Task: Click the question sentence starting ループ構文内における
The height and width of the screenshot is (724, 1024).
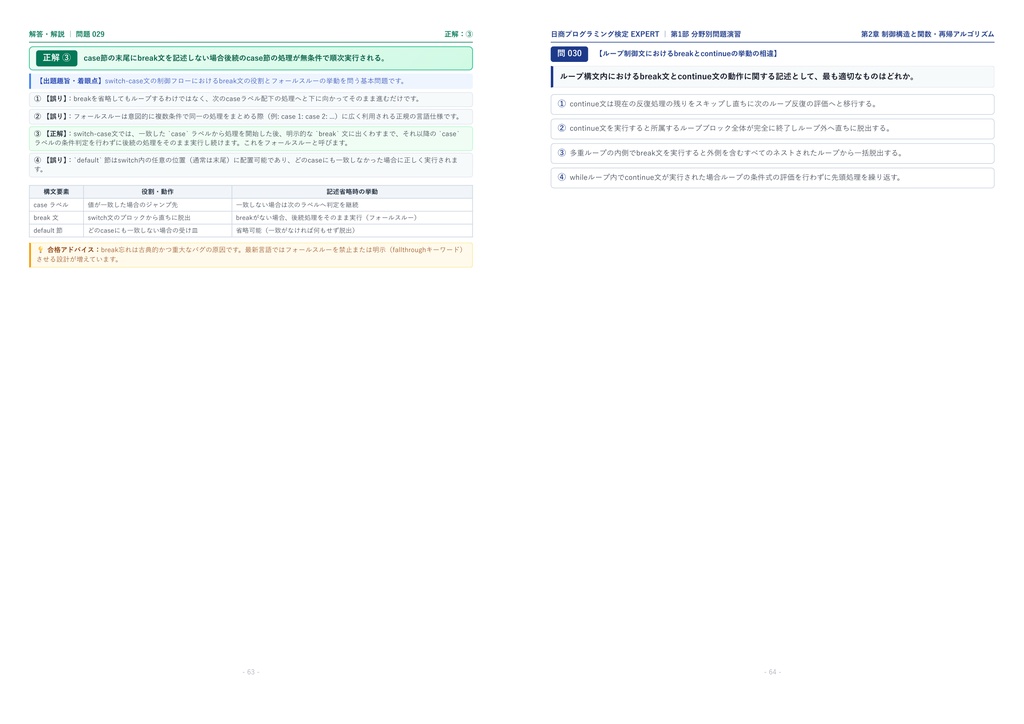Action: tap(737, 76)
